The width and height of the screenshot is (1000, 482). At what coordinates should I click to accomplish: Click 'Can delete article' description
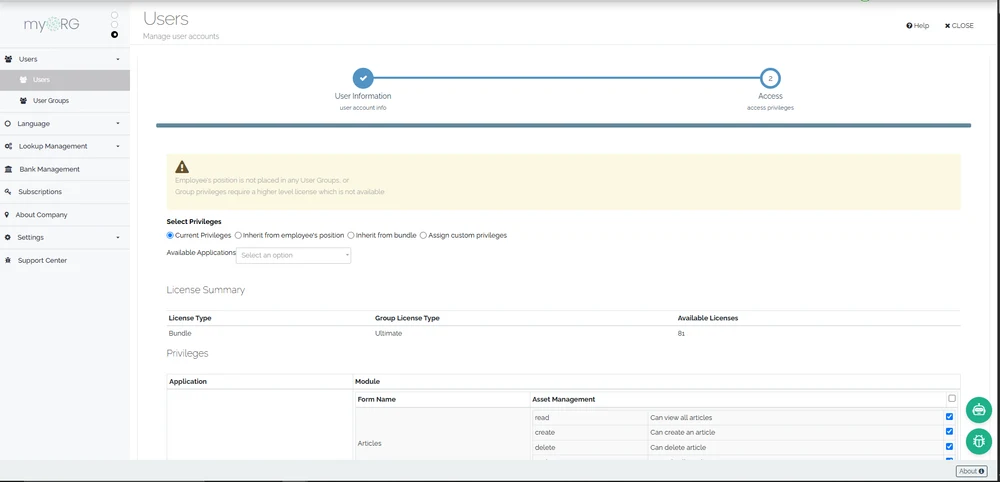pos(678,447)
